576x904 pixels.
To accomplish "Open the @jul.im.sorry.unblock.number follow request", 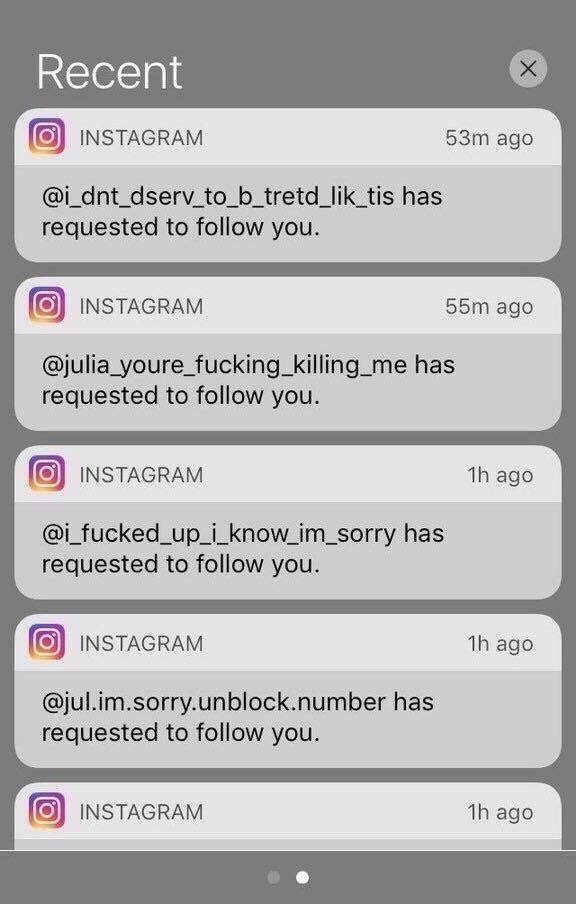I will click(288, 690).
